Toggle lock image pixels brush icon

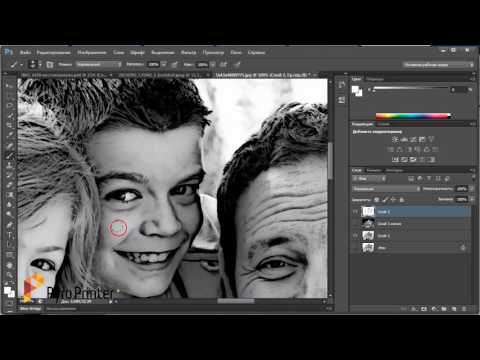(385, 200)
